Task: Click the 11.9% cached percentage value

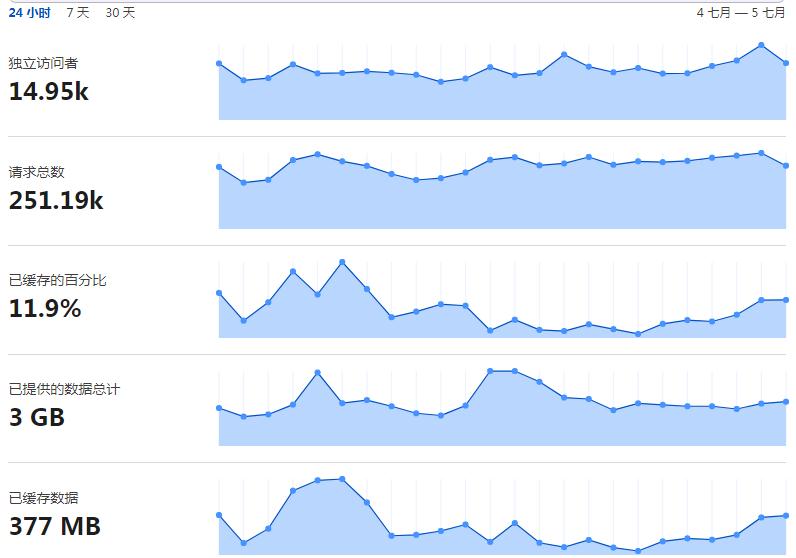Action: point(45,309)
